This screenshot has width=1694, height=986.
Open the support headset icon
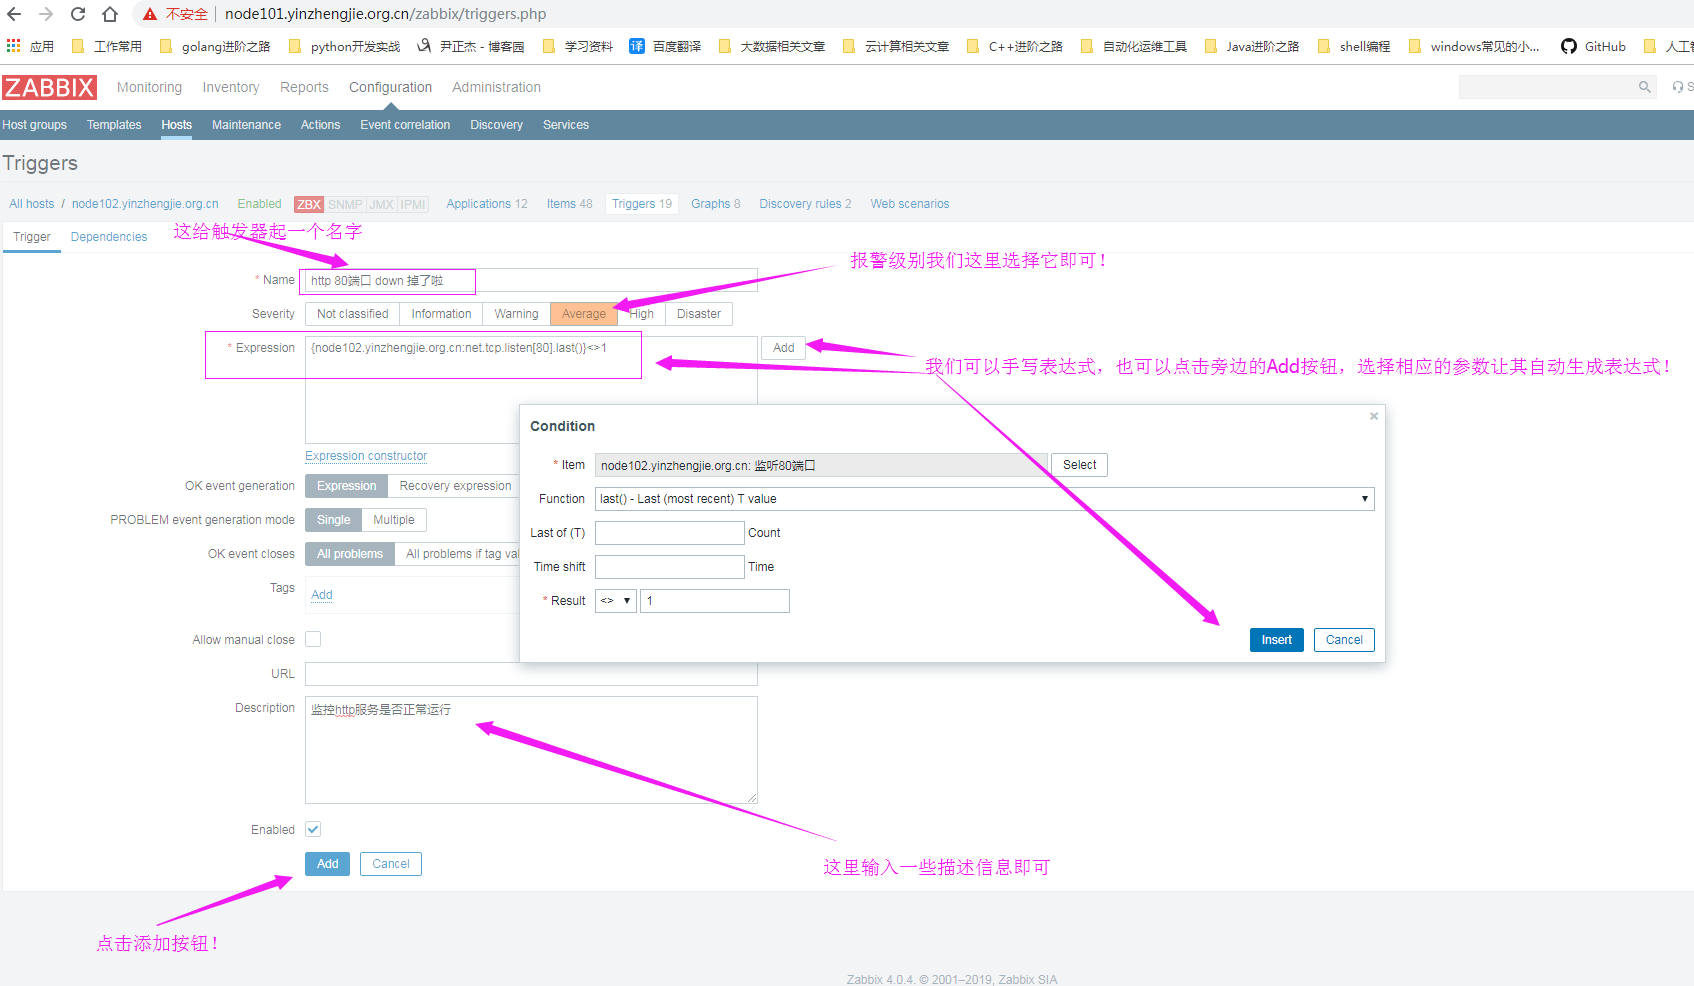point(1678,87)
